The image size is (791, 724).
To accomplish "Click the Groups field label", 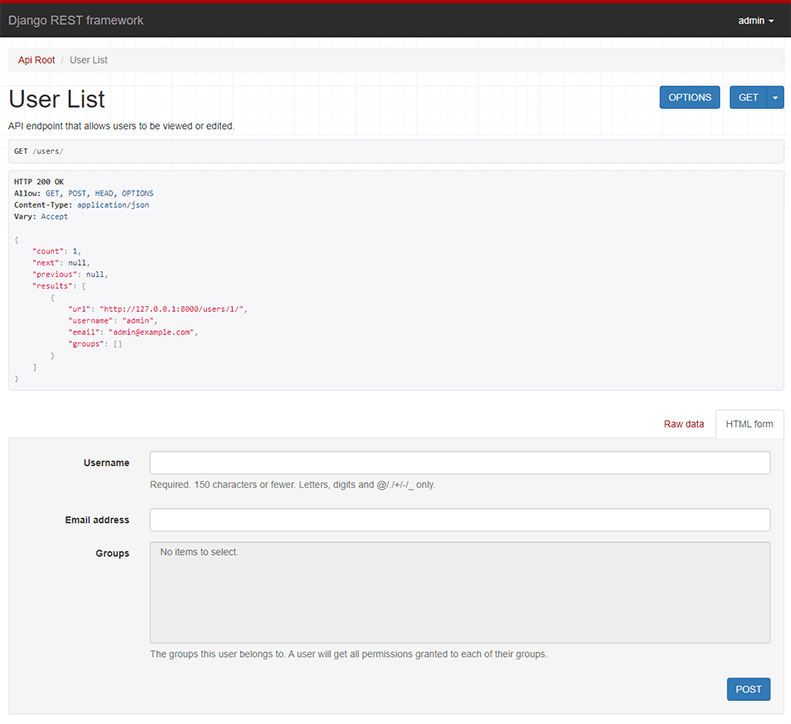I will 112,553.
